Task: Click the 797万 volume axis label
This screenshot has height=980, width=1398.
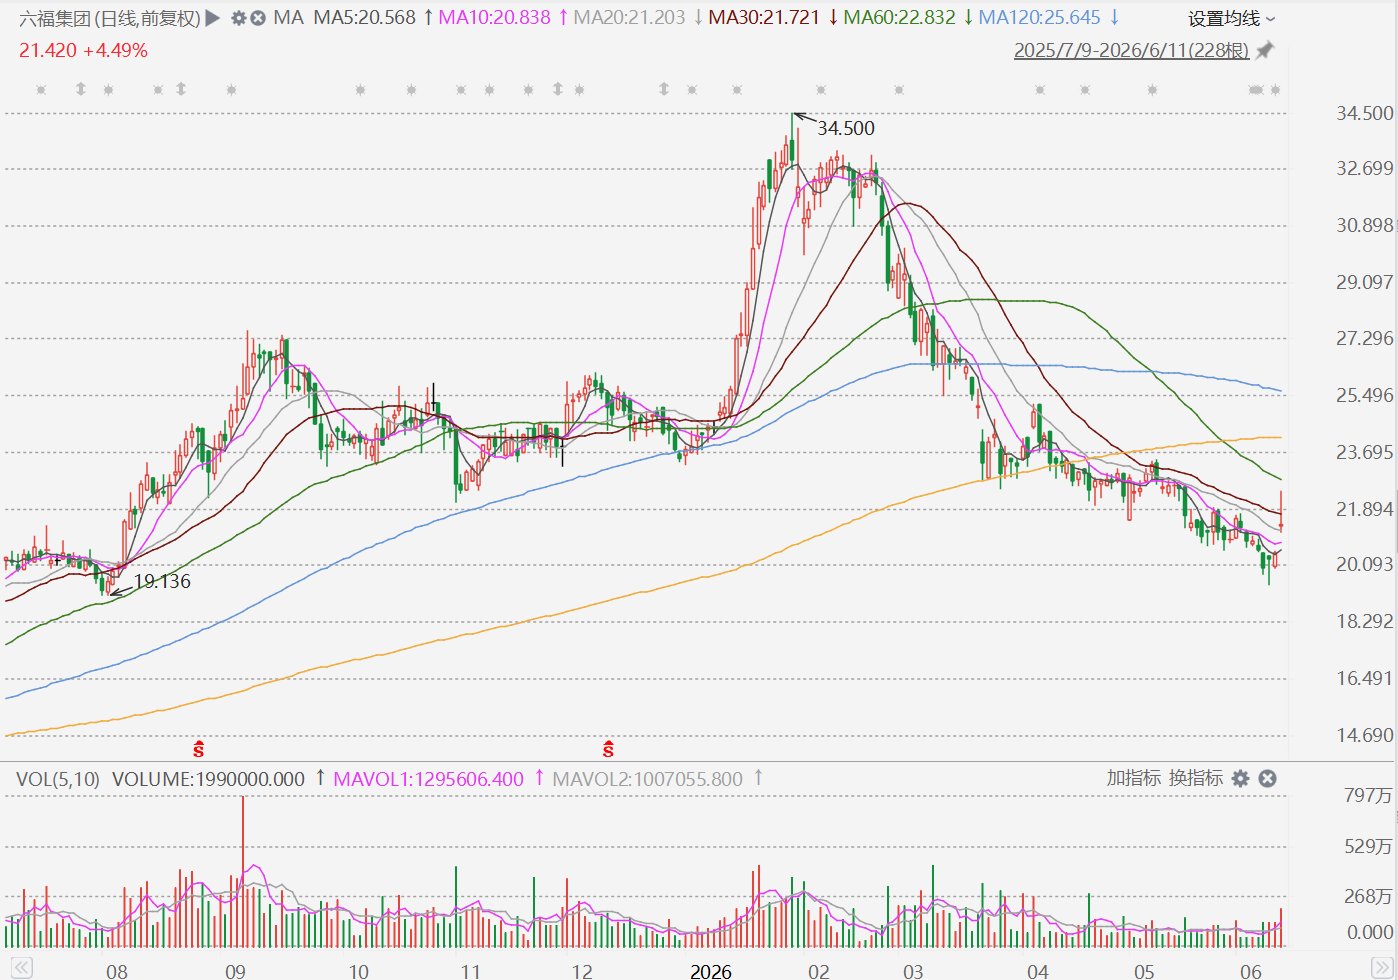Action: tap(1368, 795)
